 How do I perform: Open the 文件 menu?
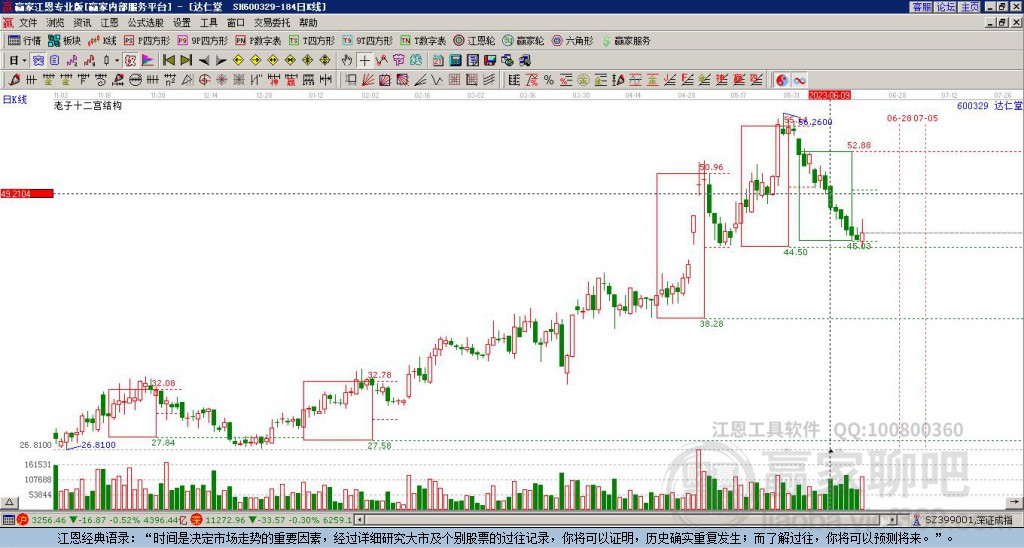click(x=28, y=23)
